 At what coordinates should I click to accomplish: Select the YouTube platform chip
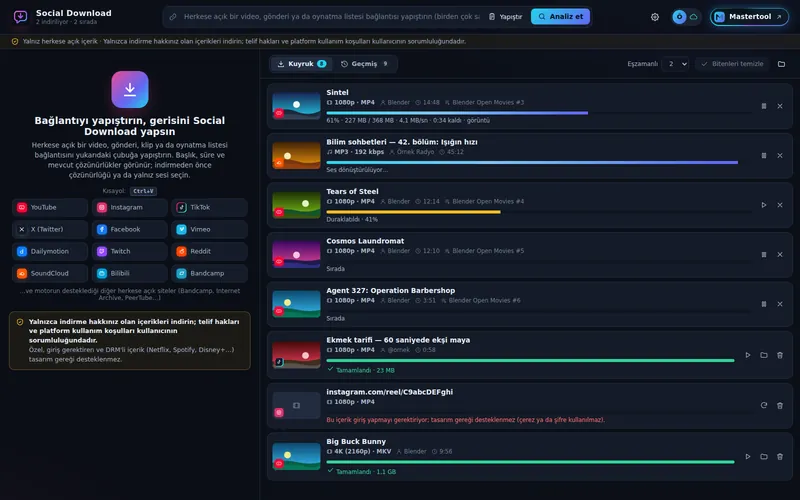[x=50, y=208]
